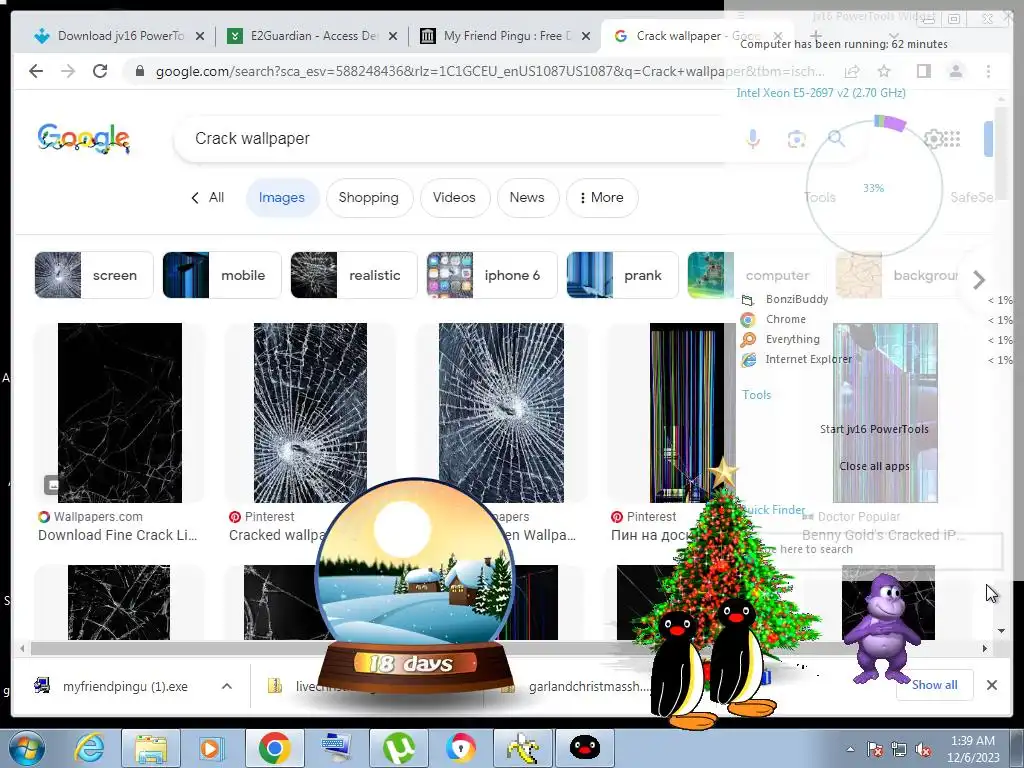Click the Google holiday logo
The height and width of the screenshot is (768, 1024).
(x=84, y=138)
